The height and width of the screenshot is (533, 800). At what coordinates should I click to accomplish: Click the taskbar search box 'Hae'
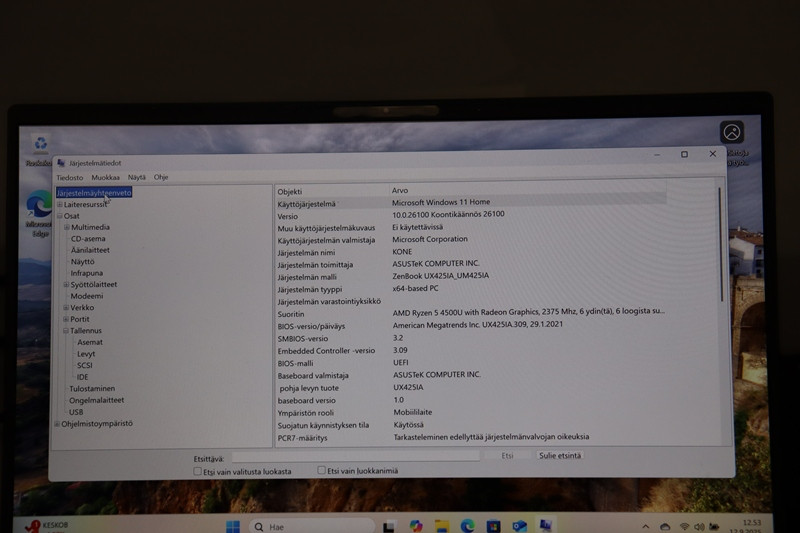coord(312,526)
